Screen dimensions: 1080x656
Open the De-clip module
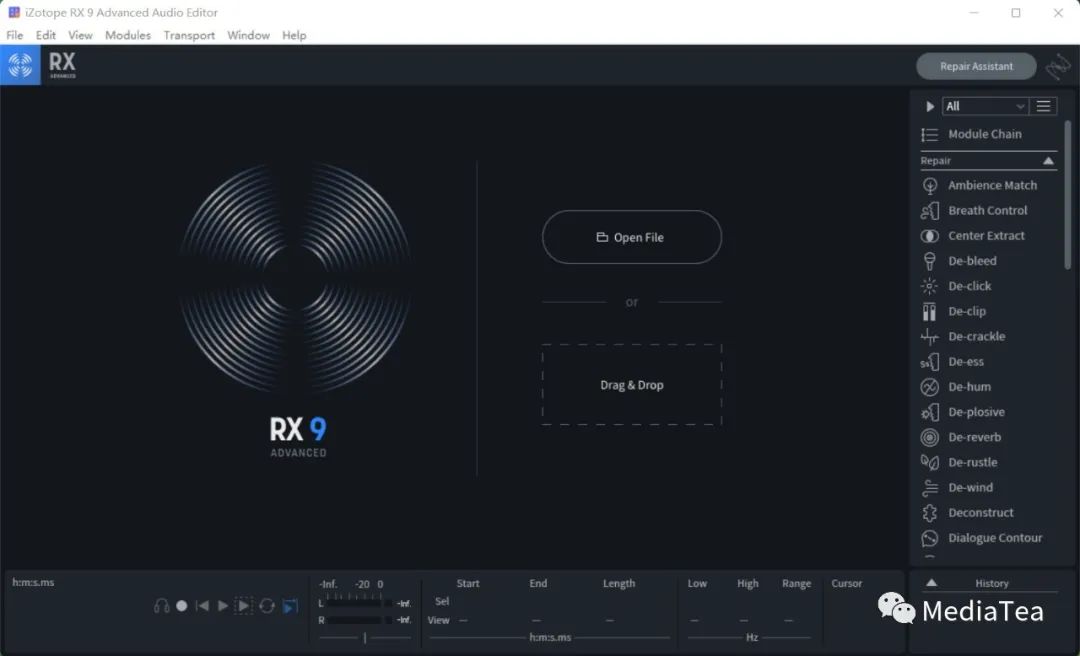(953, 311)
